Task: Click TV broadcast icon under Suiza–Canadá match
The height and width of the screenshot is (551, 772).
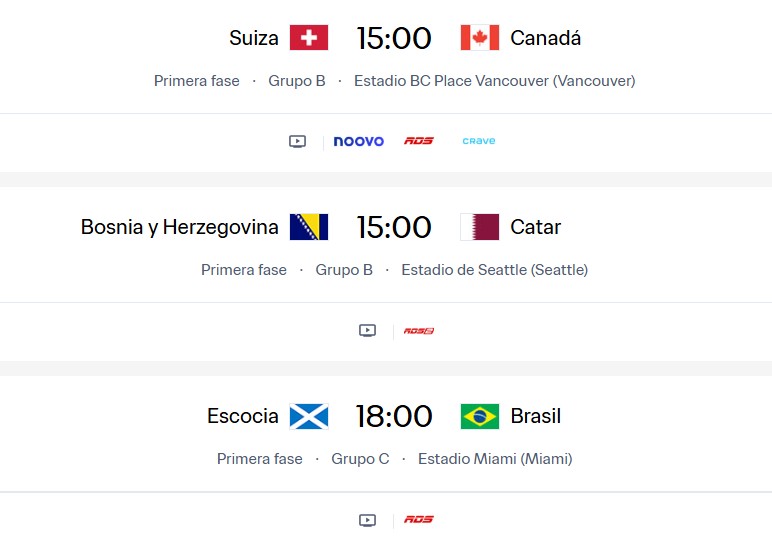Action: coord(297,141)
